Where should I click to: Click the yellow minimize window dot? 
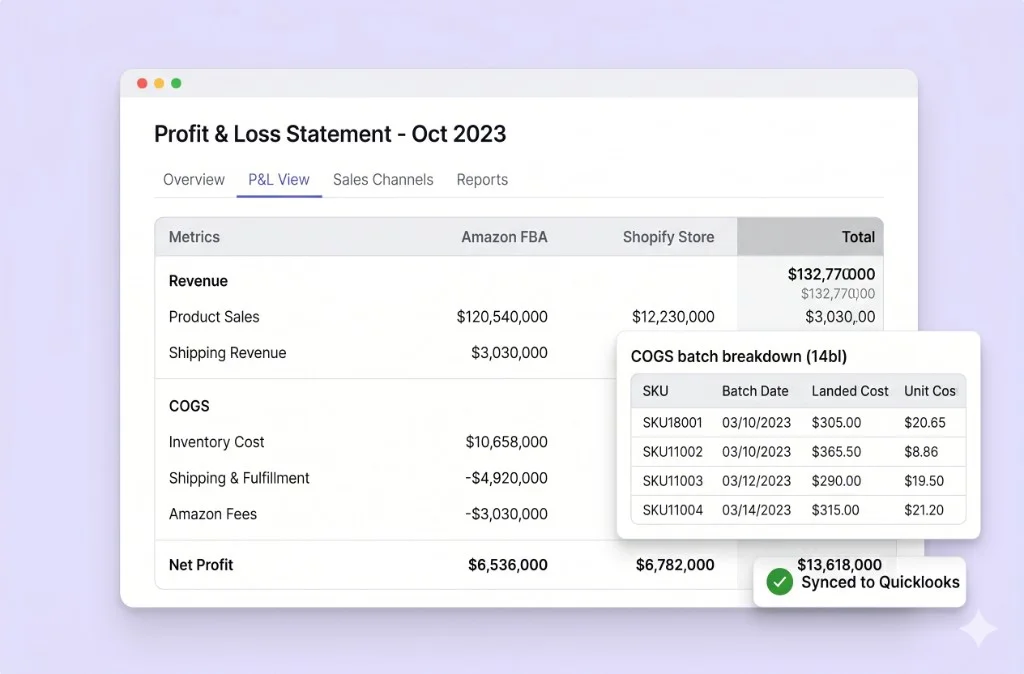pyautogui.click(x=159, y=83)
